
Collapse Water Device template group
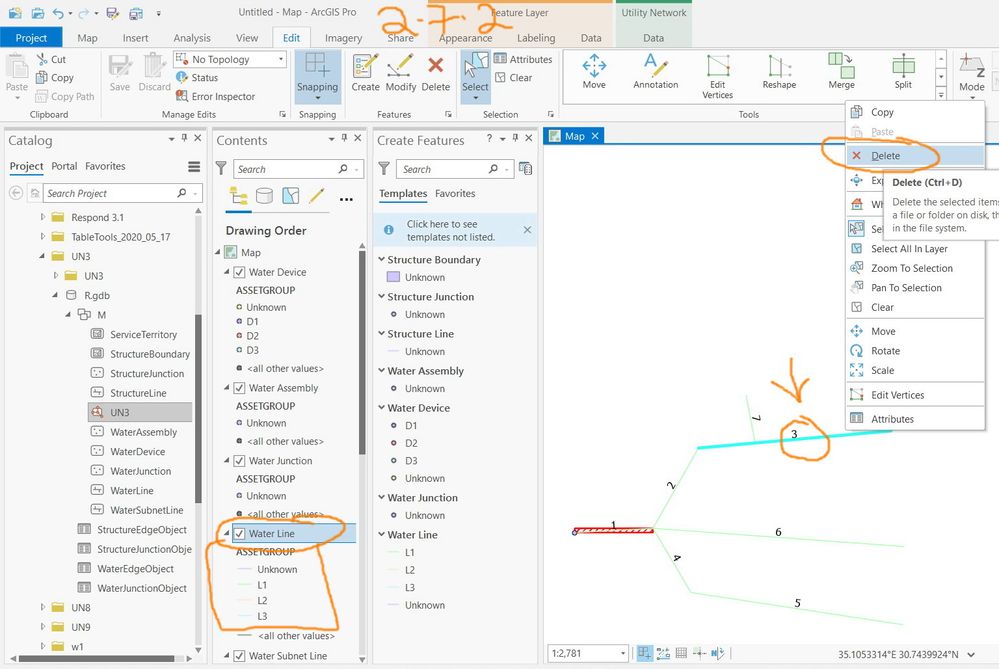click(381, 408)
